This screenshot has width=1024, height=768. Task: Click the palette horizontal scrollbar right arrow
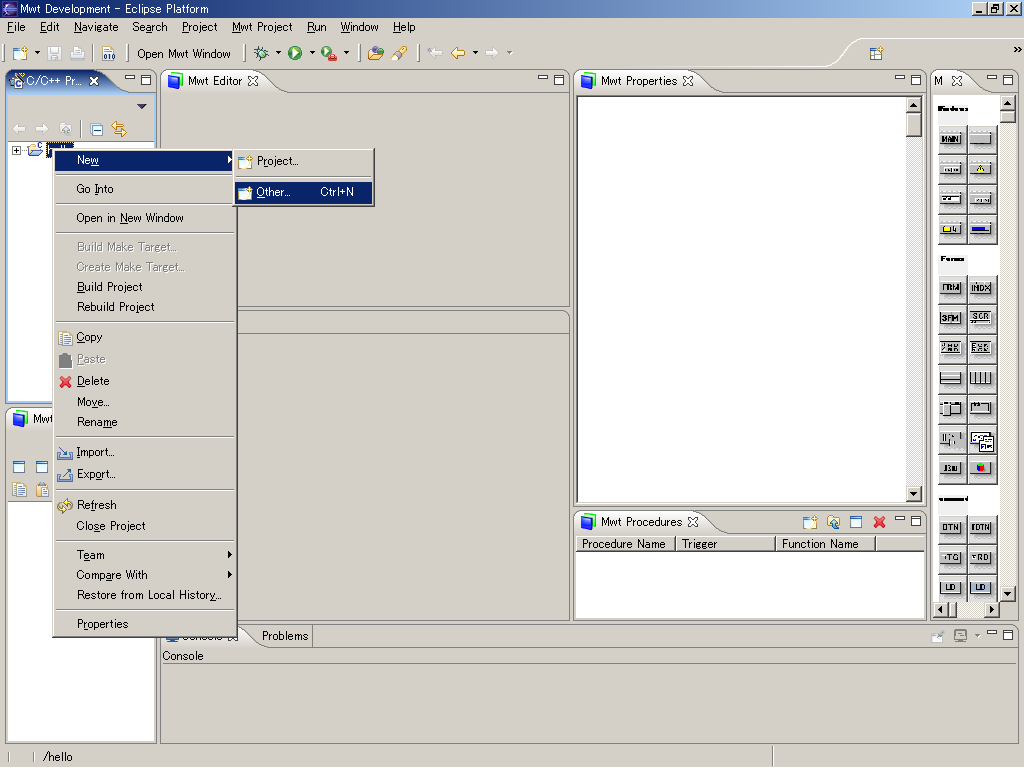(x=991, y=609)
